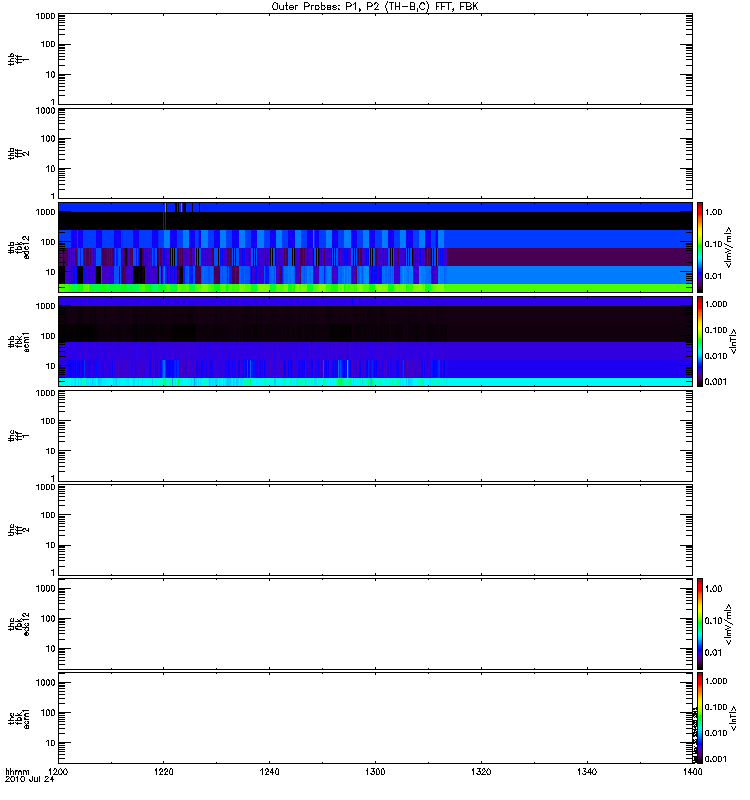Select the thb fbk edc12 spectrogram panel
The image size is (750, 800).
click(x=375, y=247)
